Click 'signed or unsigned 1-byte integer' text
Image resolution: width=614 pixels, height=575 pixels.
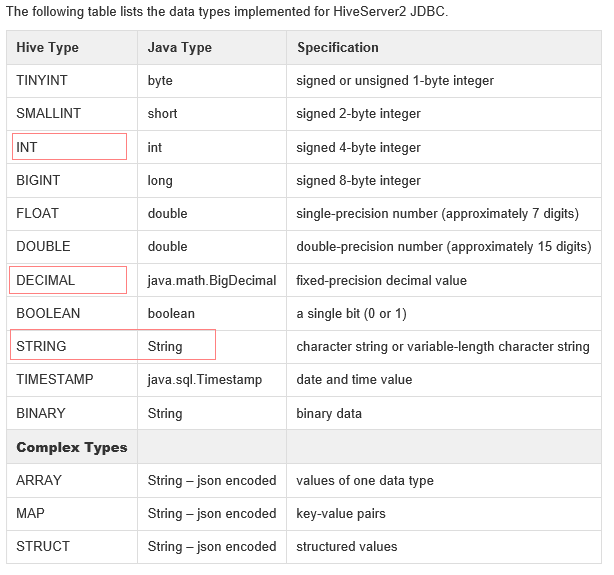tap(395, 81)
